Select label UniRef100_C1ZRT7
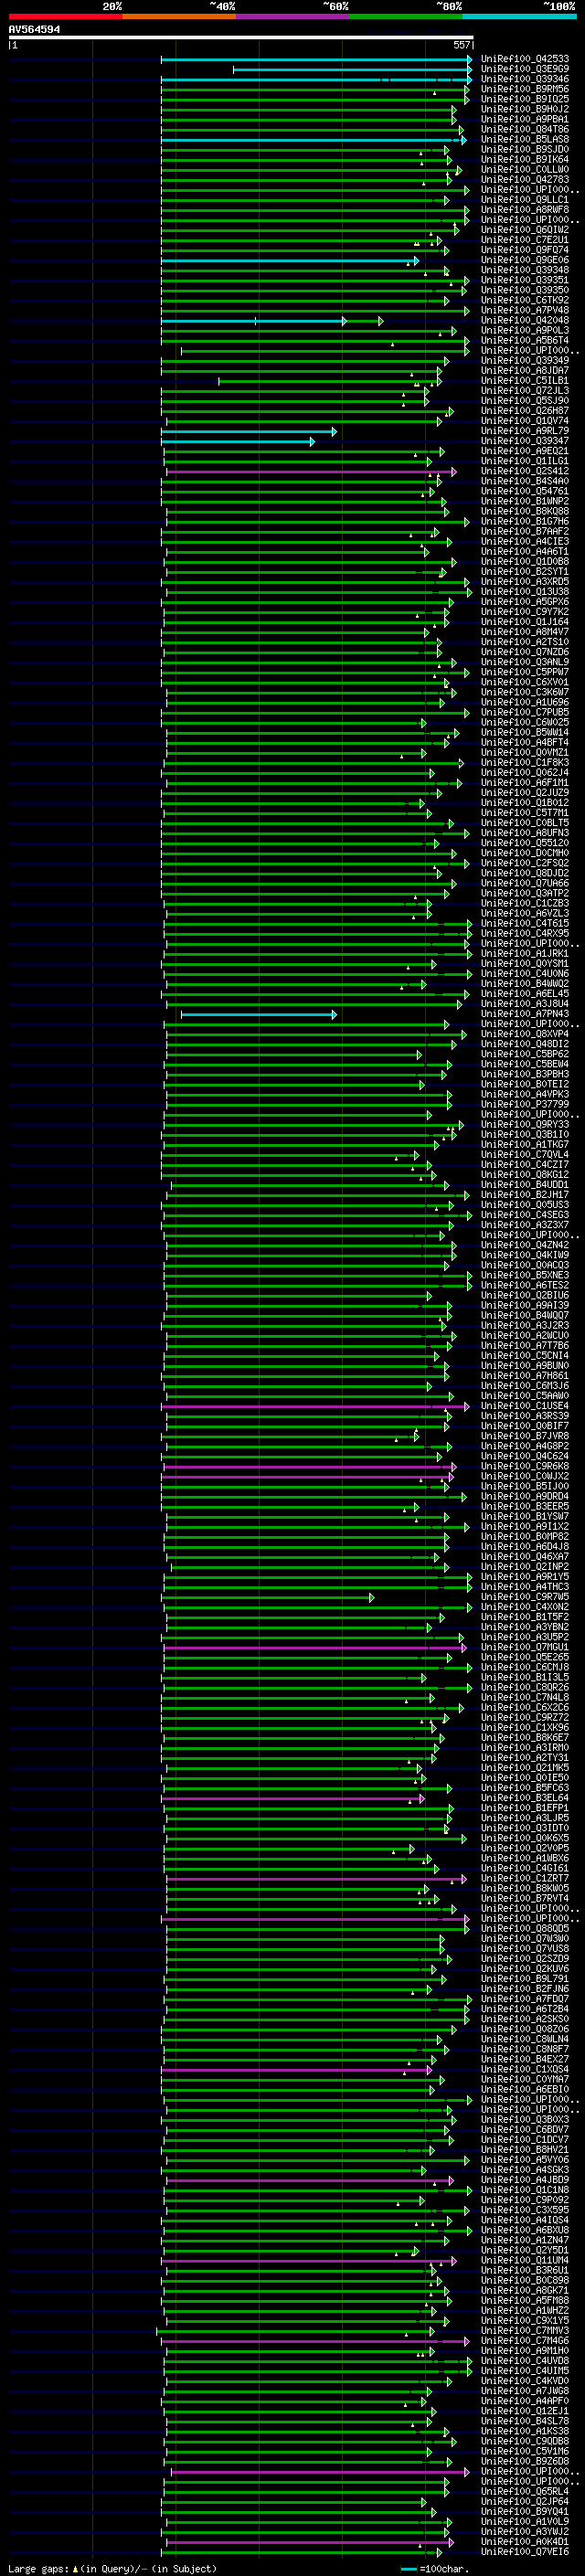 click(525, 1878)
